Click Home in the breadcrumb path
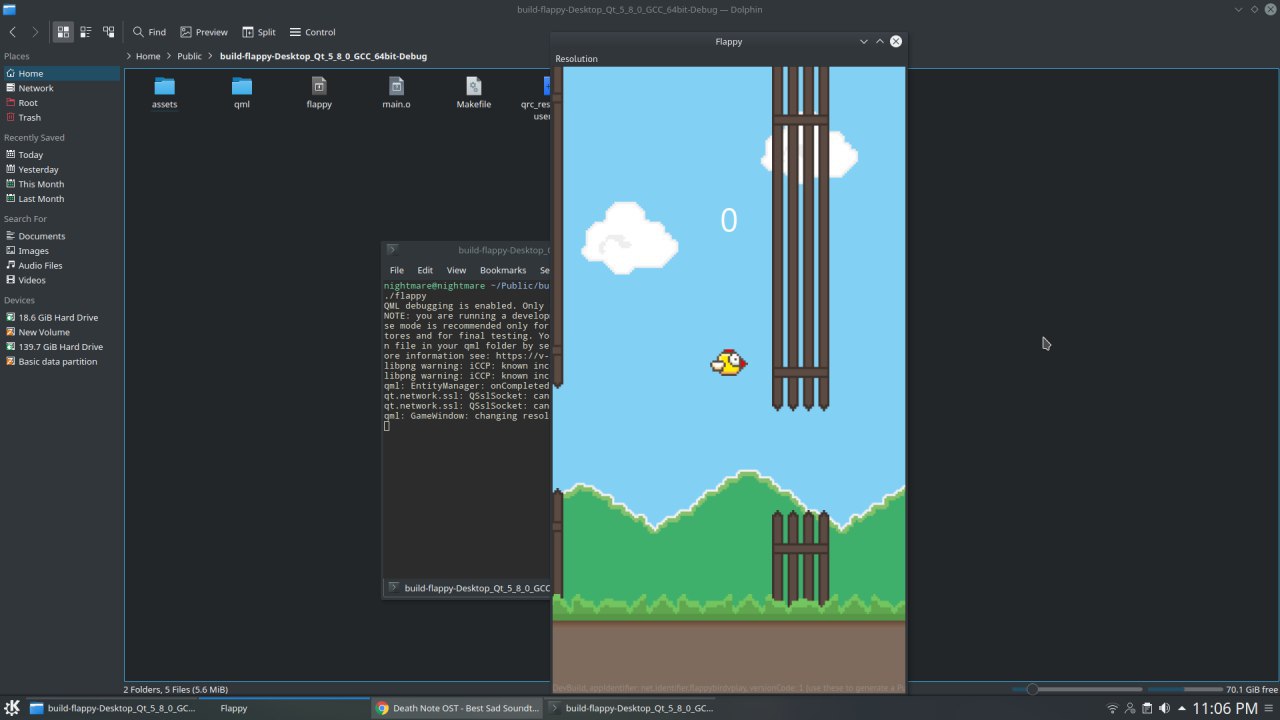Image resolution: width=1280 pixels, height=720 pixels. [148, 56]
